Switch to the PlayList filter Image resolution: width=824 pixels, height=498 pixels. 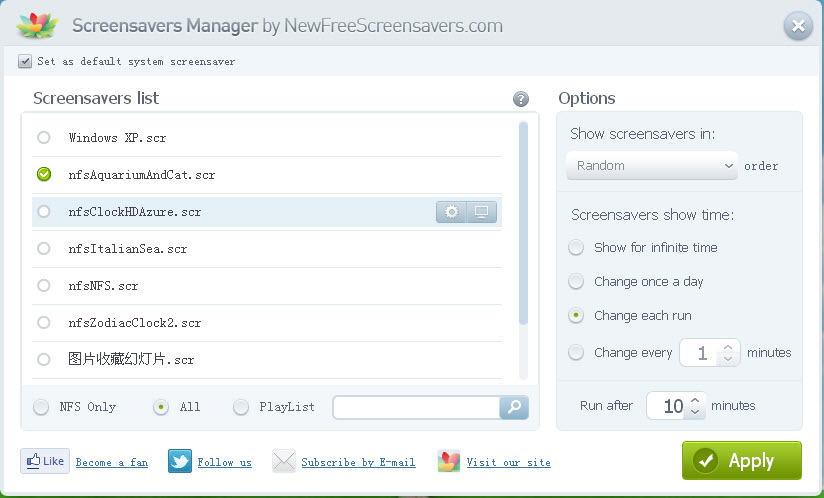pos(241,407)
